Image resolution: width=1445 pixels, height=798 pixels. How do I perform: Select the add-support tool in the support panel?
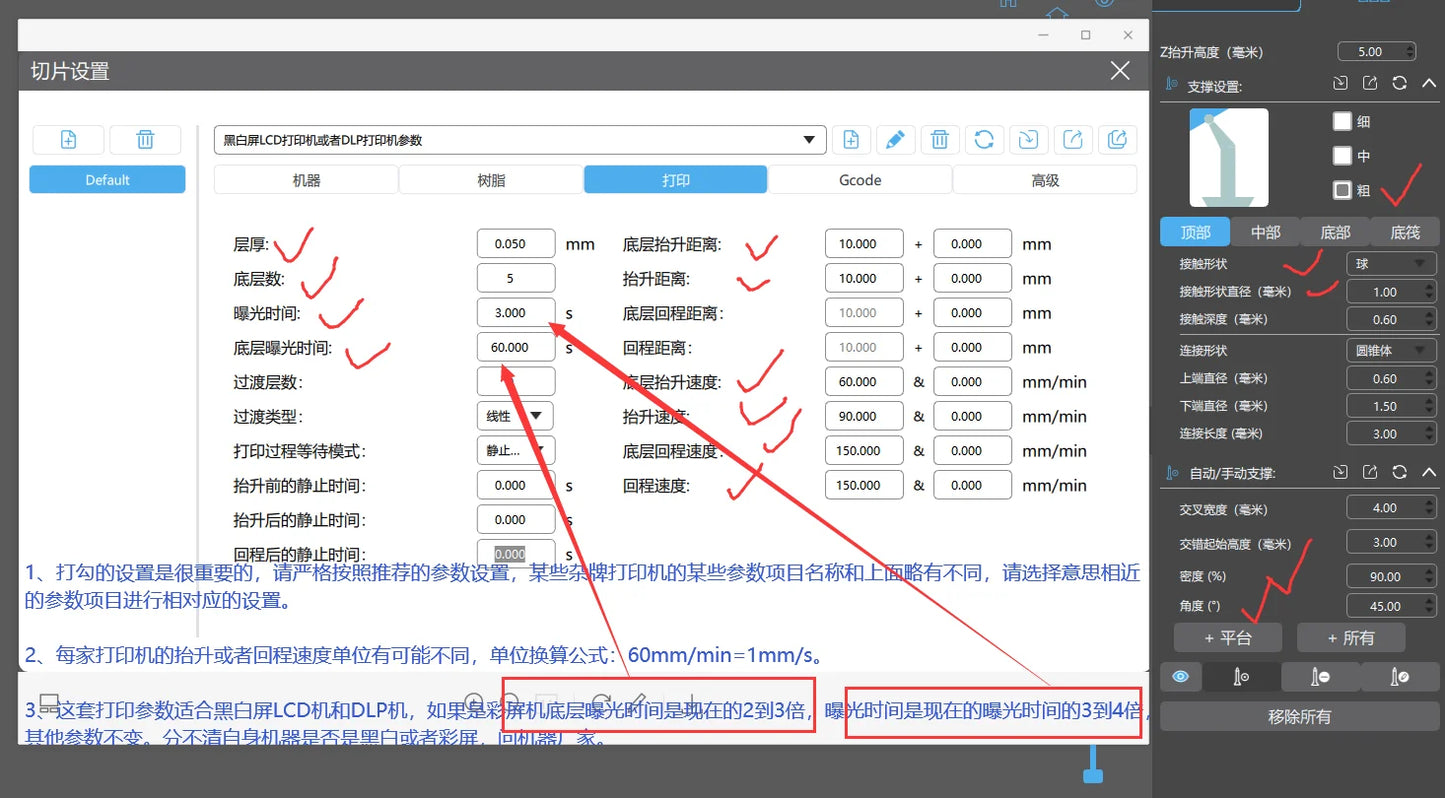point(1241,676)
